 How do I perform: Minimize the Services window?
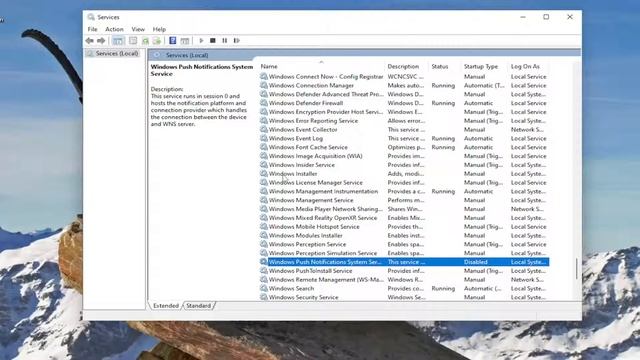point(523,17)
